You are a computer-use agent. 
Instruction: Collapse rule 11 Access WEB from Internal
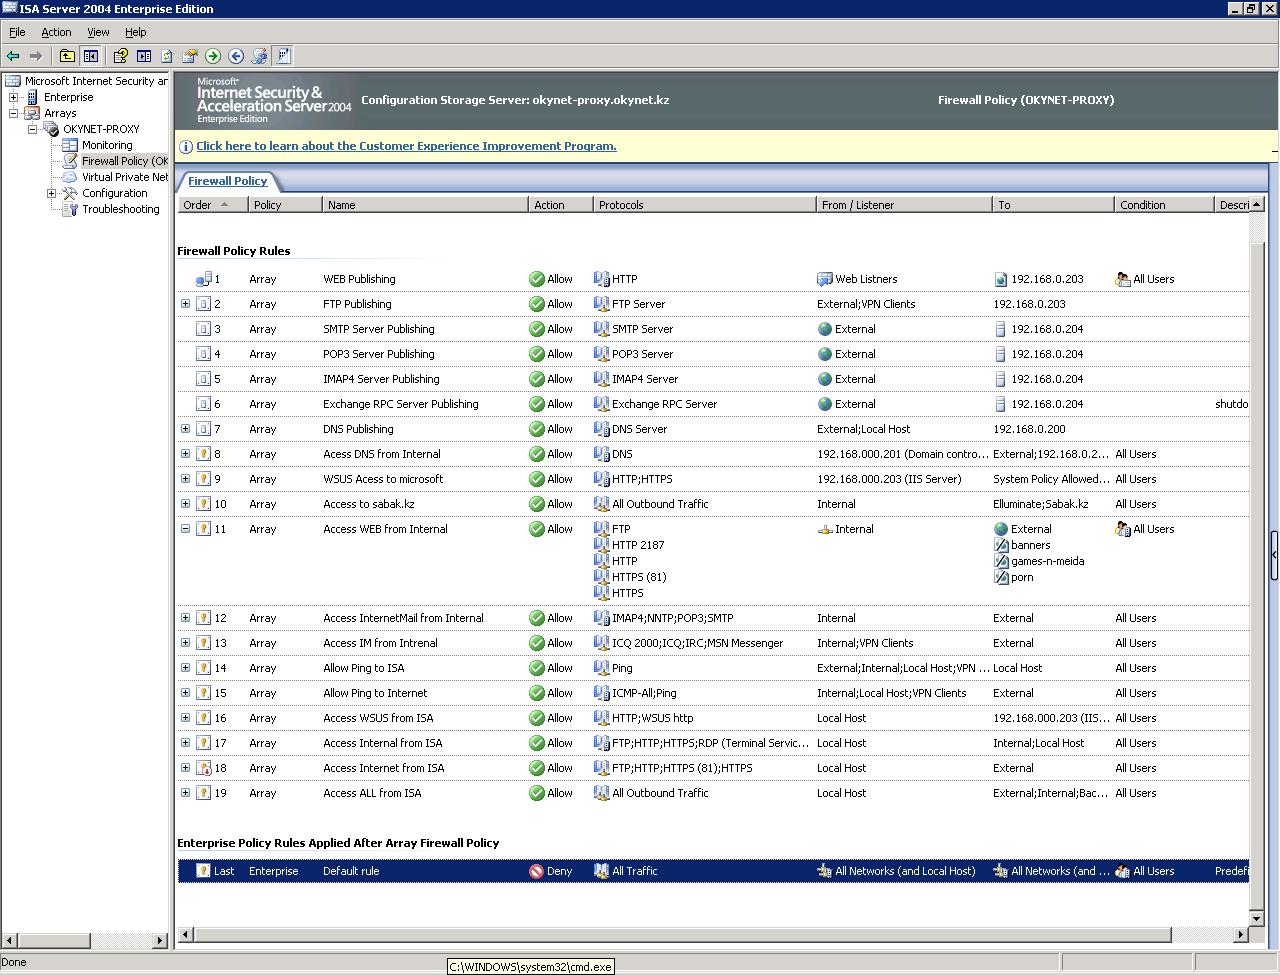(x=185, y=529)
